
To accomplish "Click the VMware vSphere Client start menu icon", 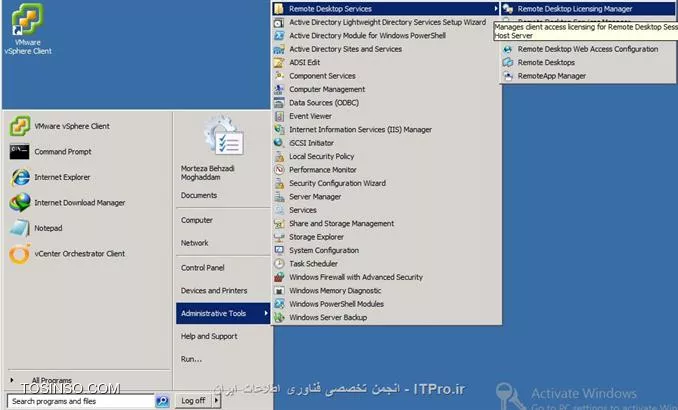I will click(x=20, y=126).
